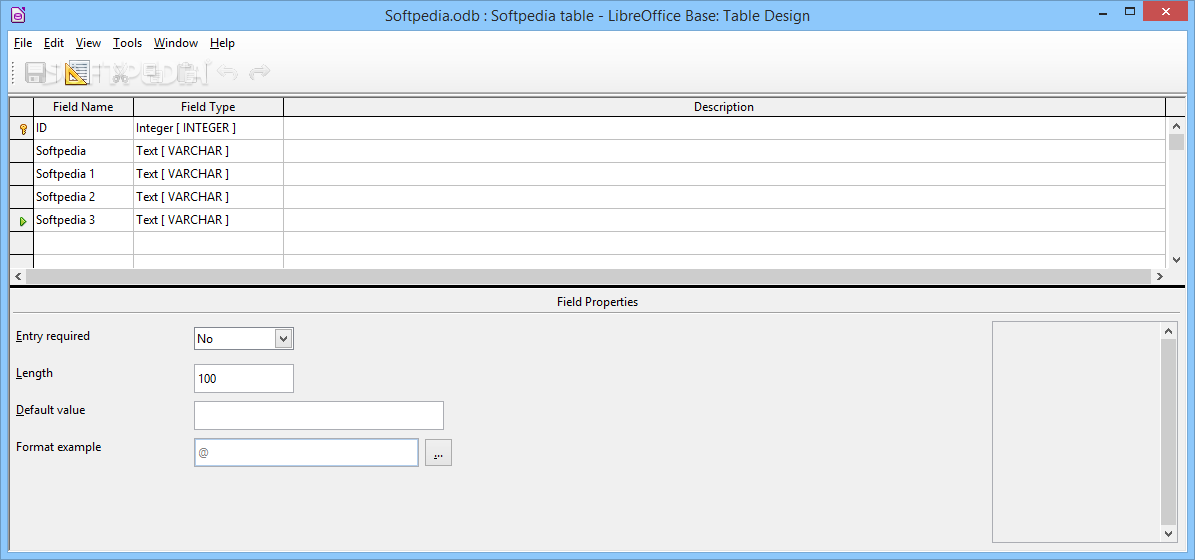Click the table grid scroll up arrow
The image size is (1195, 560).
[1176, 126]
